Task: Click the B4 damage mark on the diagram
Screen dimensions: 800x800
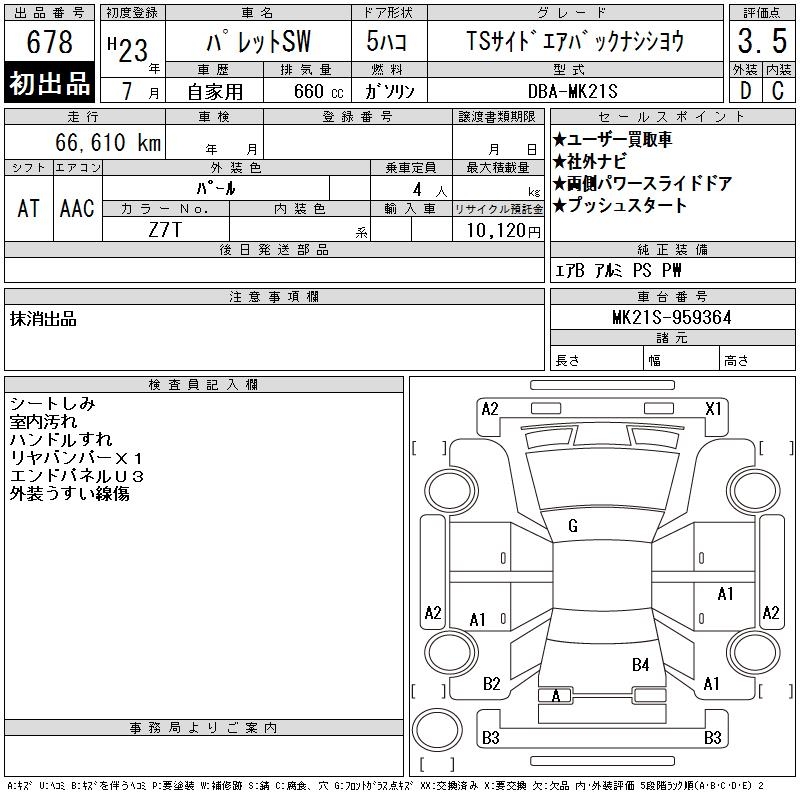Action: coord(640,664)
